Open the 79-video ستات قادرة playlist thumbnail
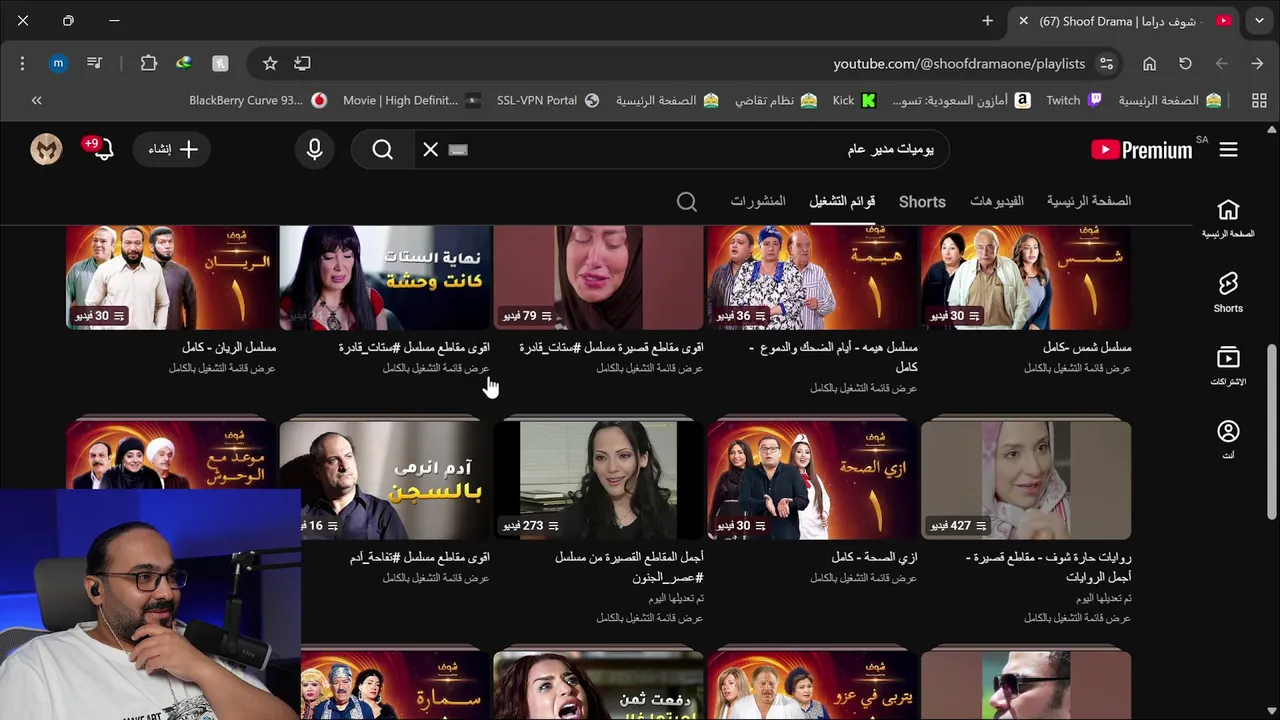 click(x=598, y=277)
